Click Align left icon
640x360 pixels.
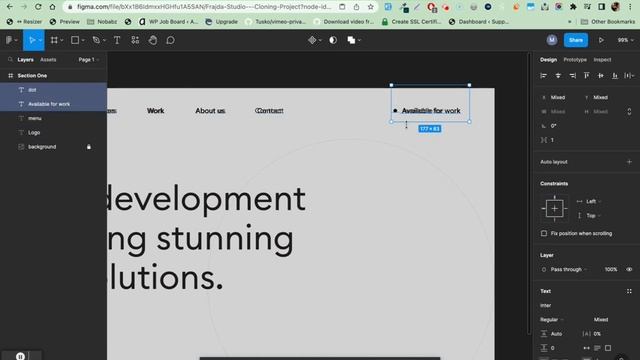point(543,76)
